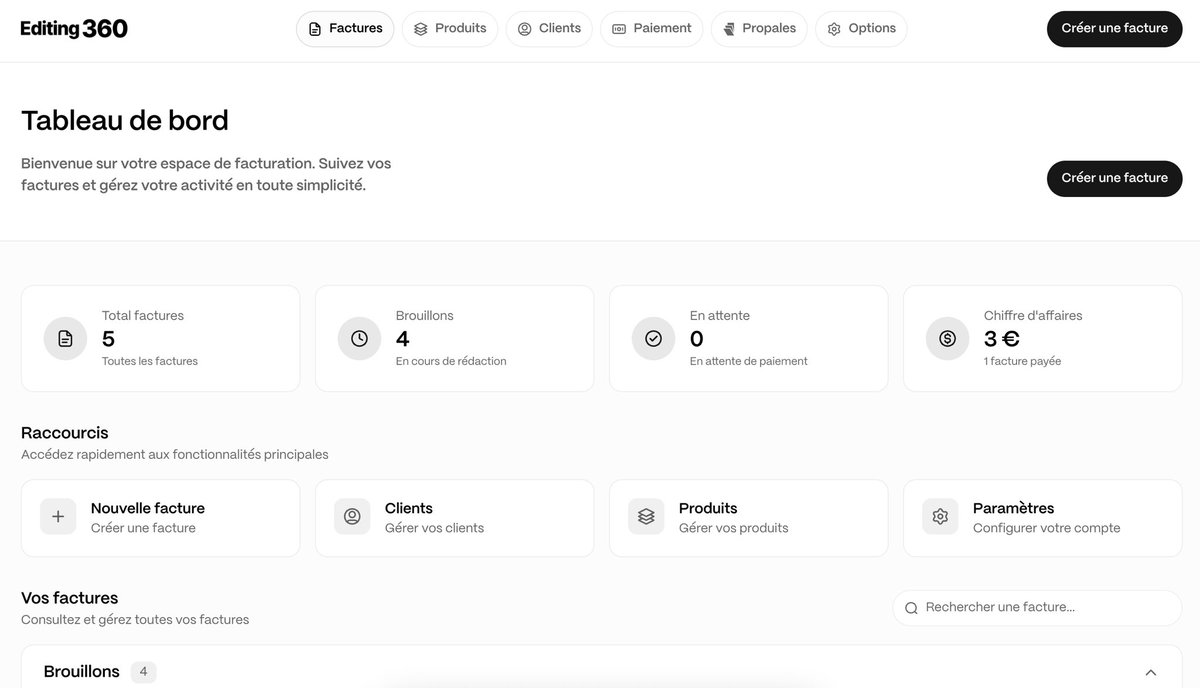Open the Gérer vos produits shortcut
Image resolution: width=1200 pixels, height=688 pixels.
tap(748, 518)
